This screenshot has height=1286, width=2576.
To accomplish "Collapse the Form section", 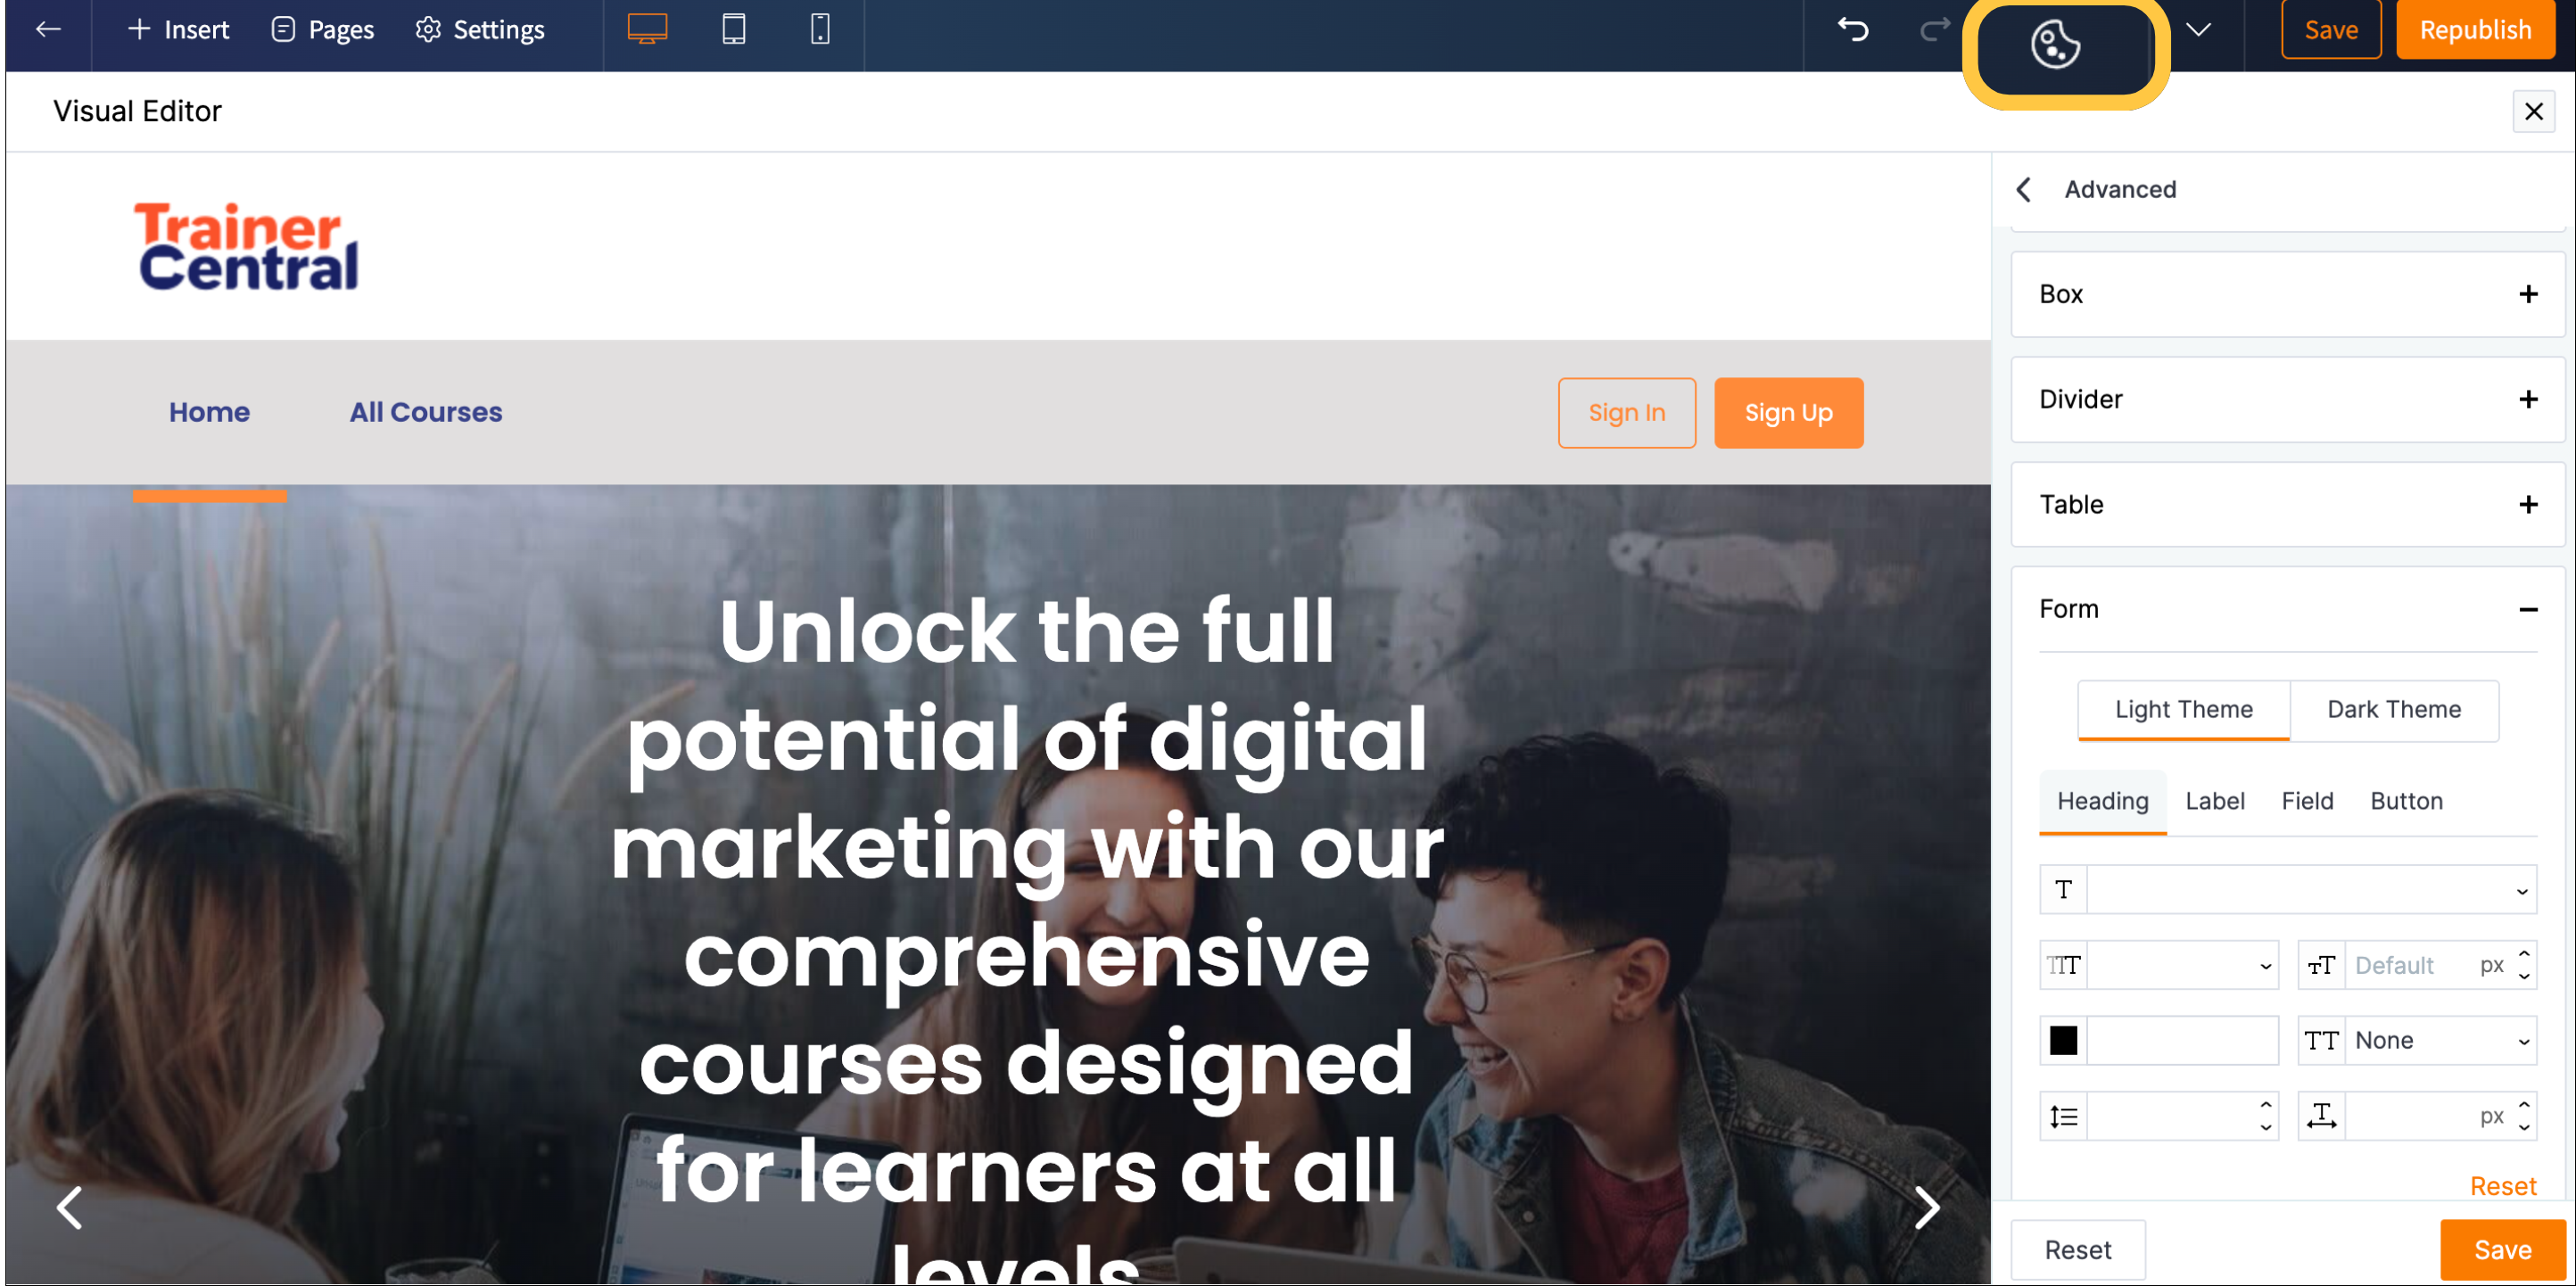I will point(2527,609).
